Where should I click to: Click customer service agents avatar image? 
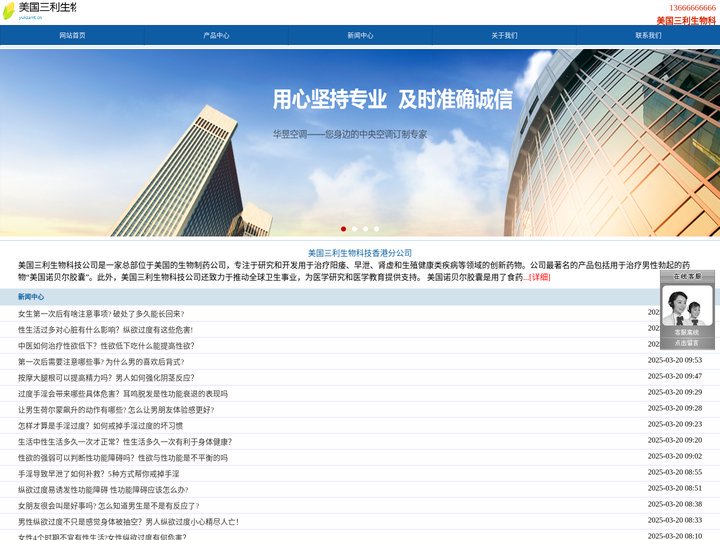coord(687,305)
